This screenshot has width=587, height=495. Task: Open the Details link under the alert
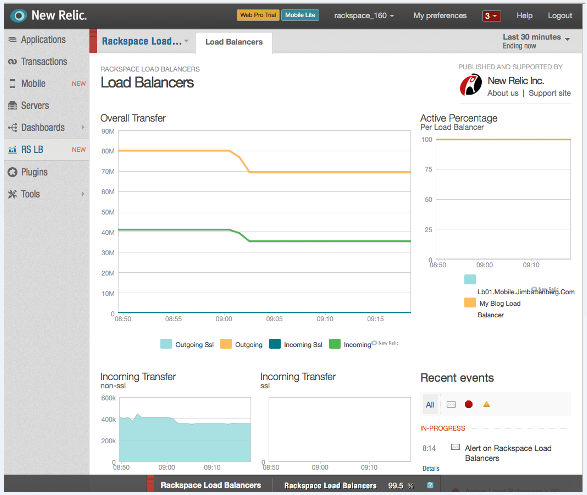tap(431, 468)
